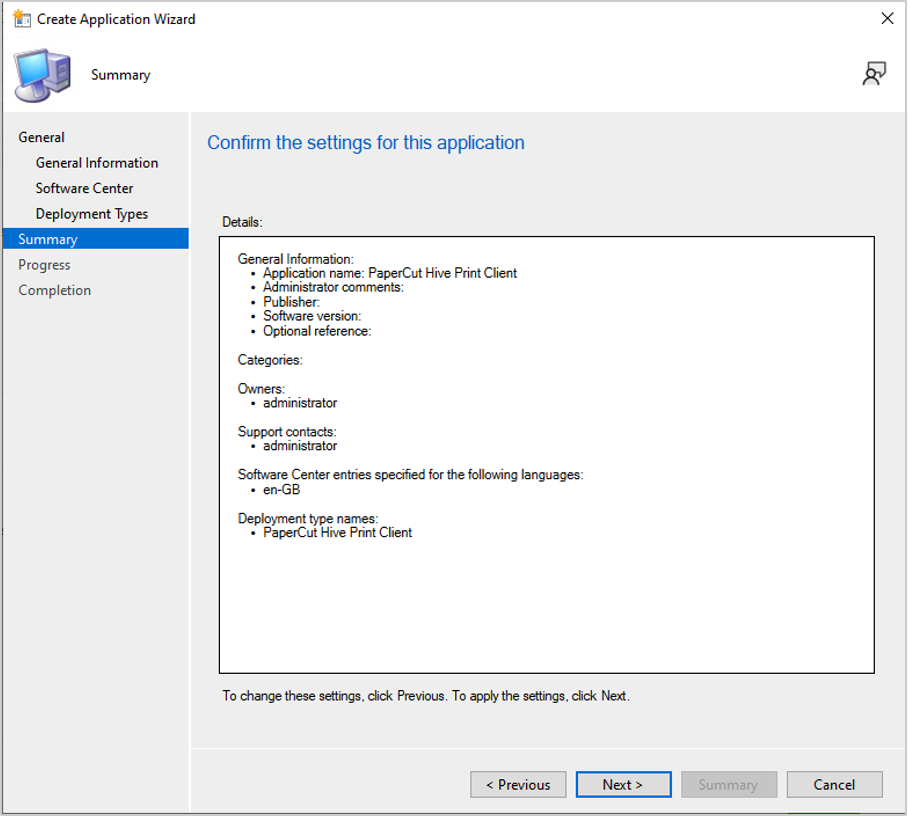Click the 'Categories:' heading in details
Viewport: 908px width, 816px height.
[x=270, y=360]
